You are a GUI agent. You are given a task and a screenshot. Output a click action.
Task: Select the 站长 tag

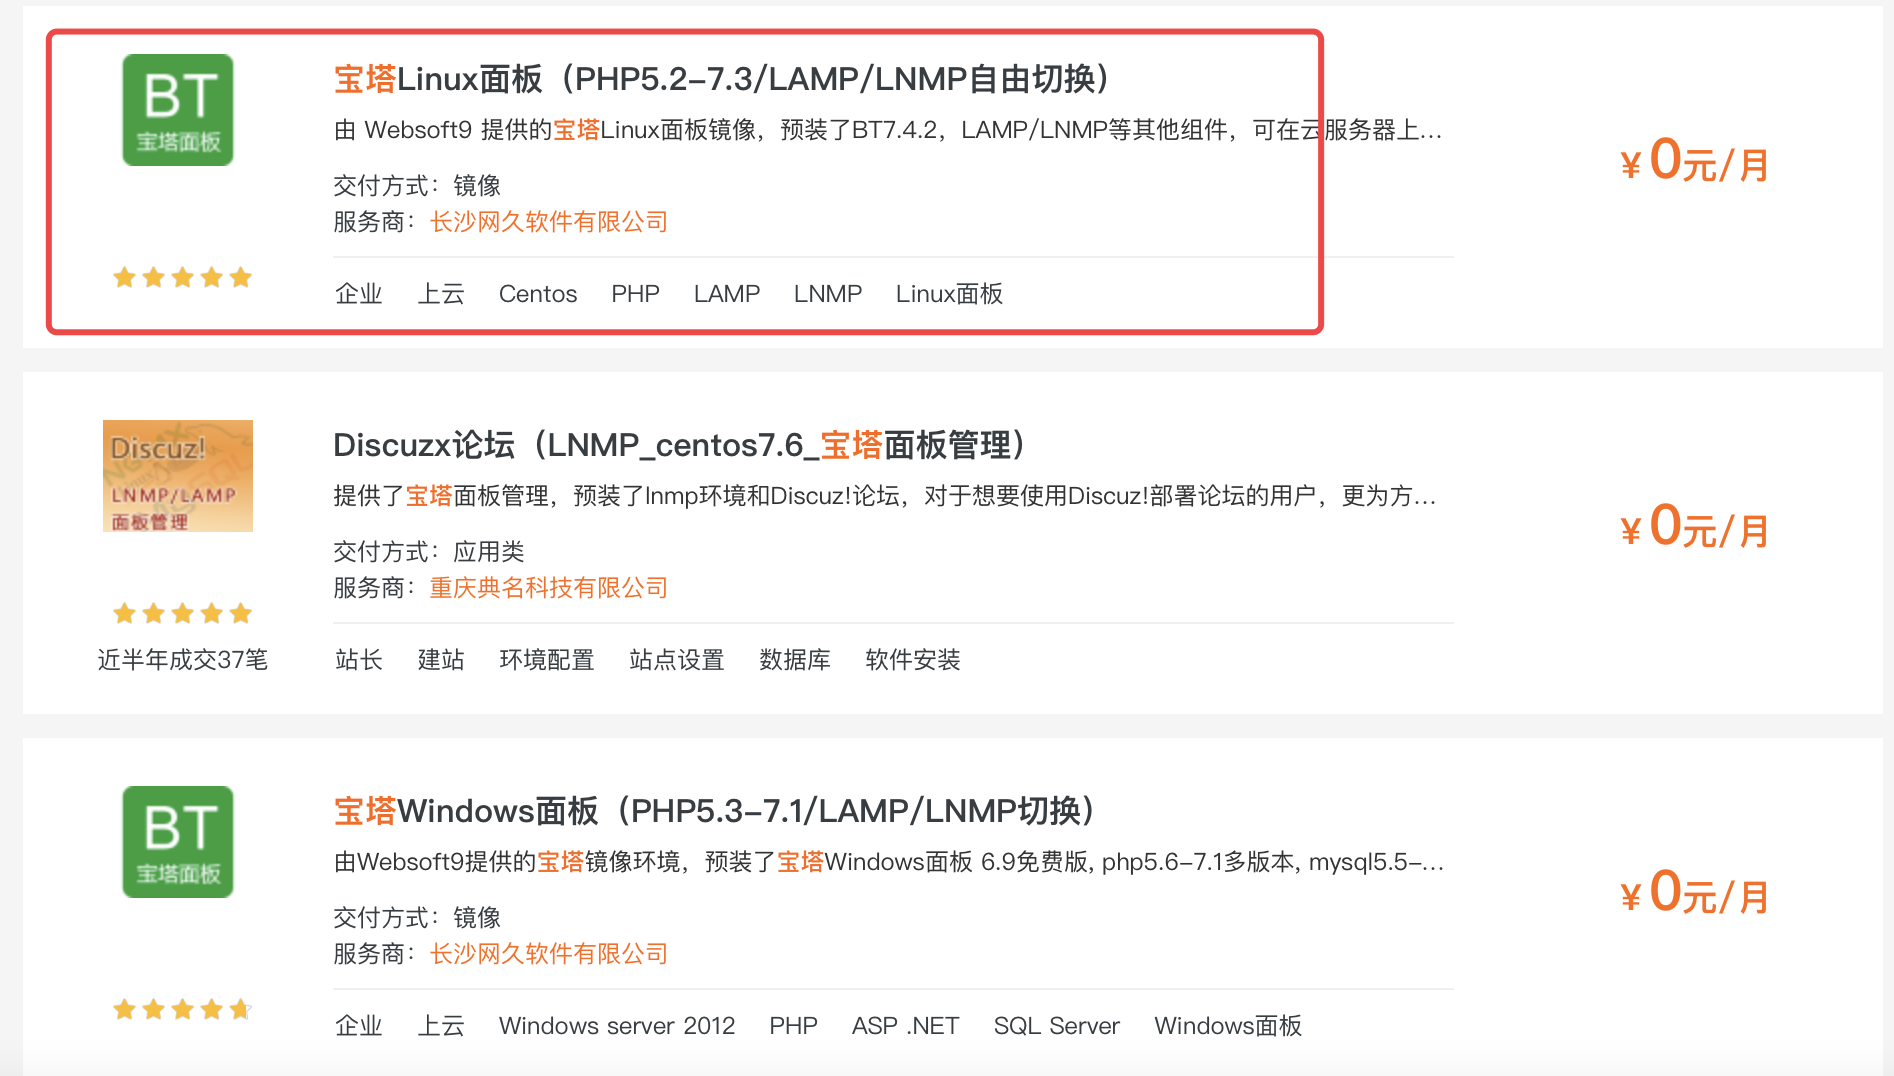359,660
